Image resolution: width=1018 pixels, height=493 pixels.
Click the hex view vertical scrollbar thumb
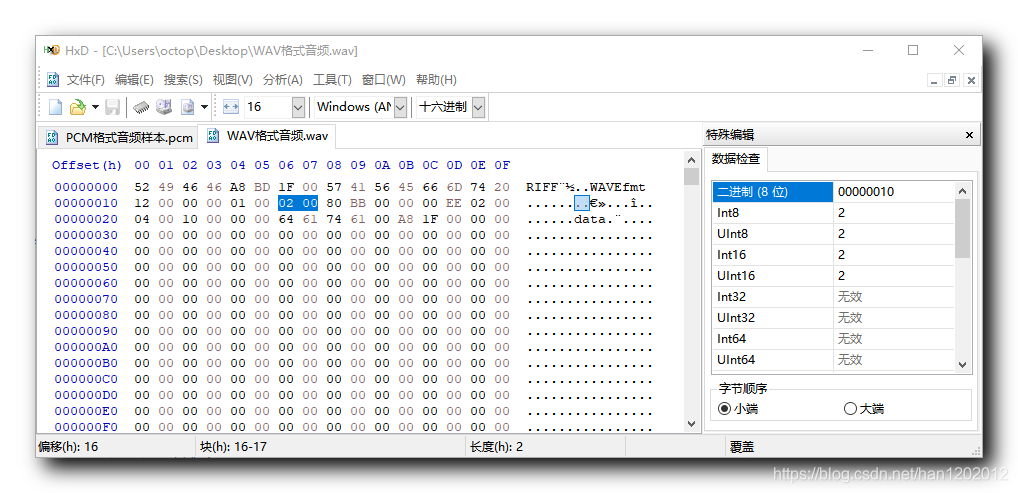[x=691, y=177]
